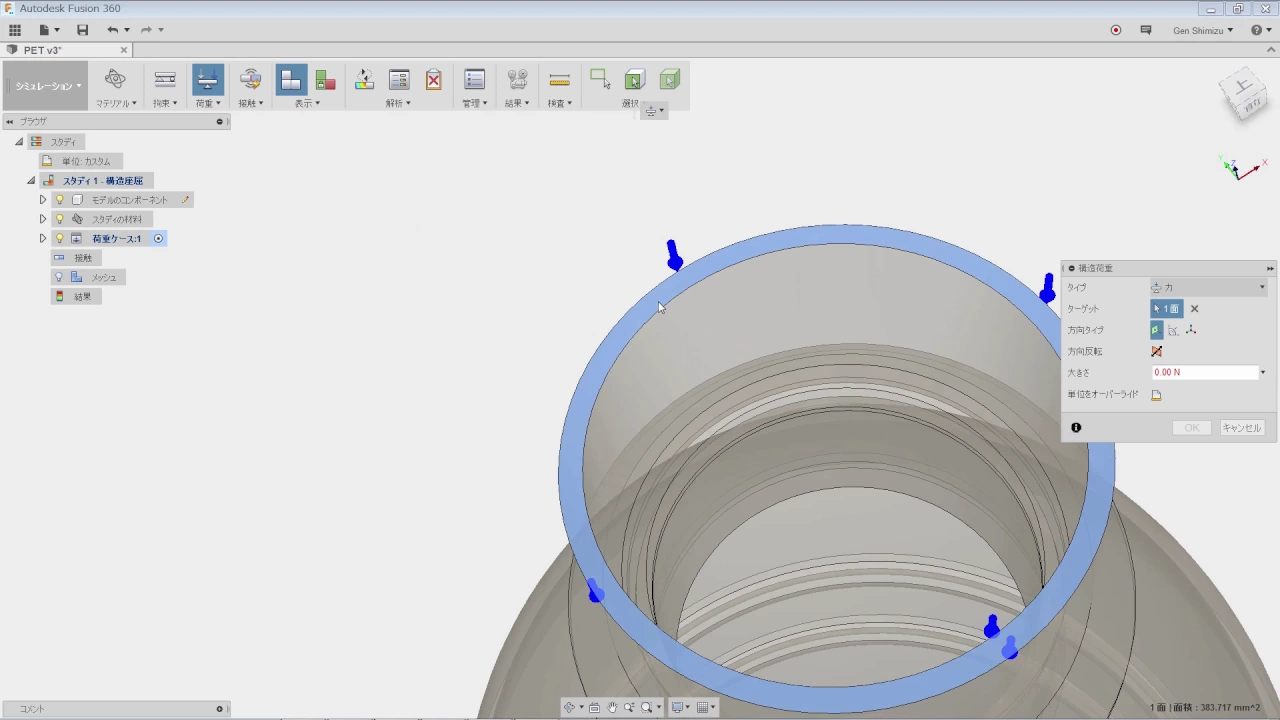Toggle visibility bulb for 荷重ケース:1
Screen dimensions: 1280x720
tap(60, 238)
